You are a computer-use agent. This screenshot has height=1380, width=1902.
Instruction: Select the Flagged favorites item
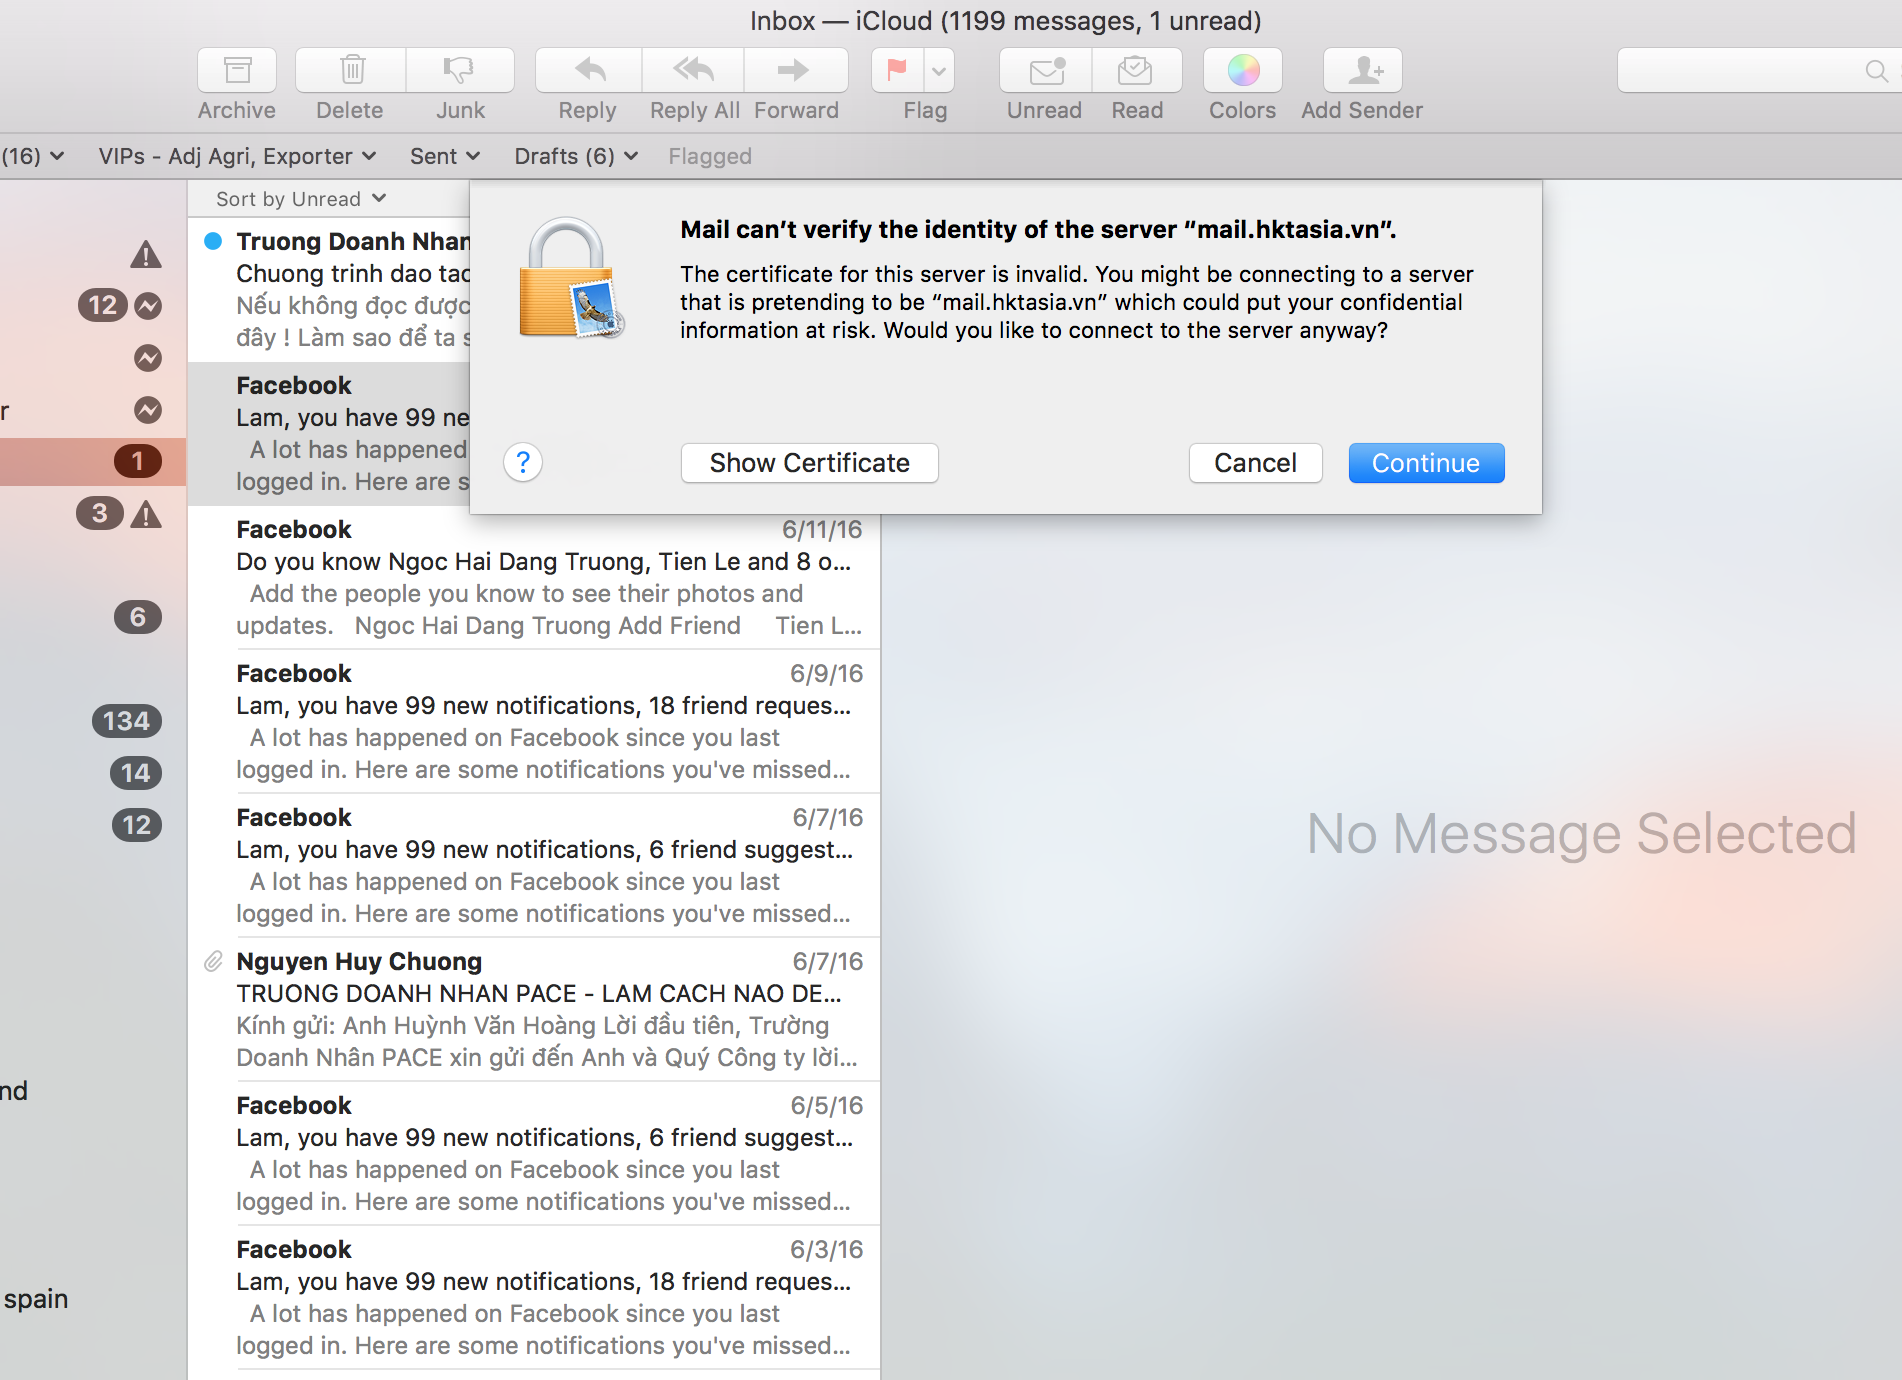click(x=710, y=156)
